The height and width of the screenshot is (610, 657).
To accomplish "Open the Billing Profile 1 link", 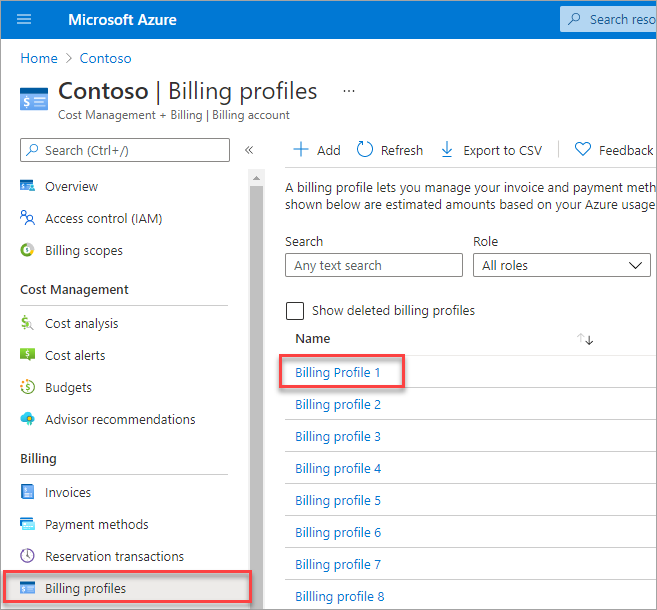I will pyautogui.click(x=338, y=372).
